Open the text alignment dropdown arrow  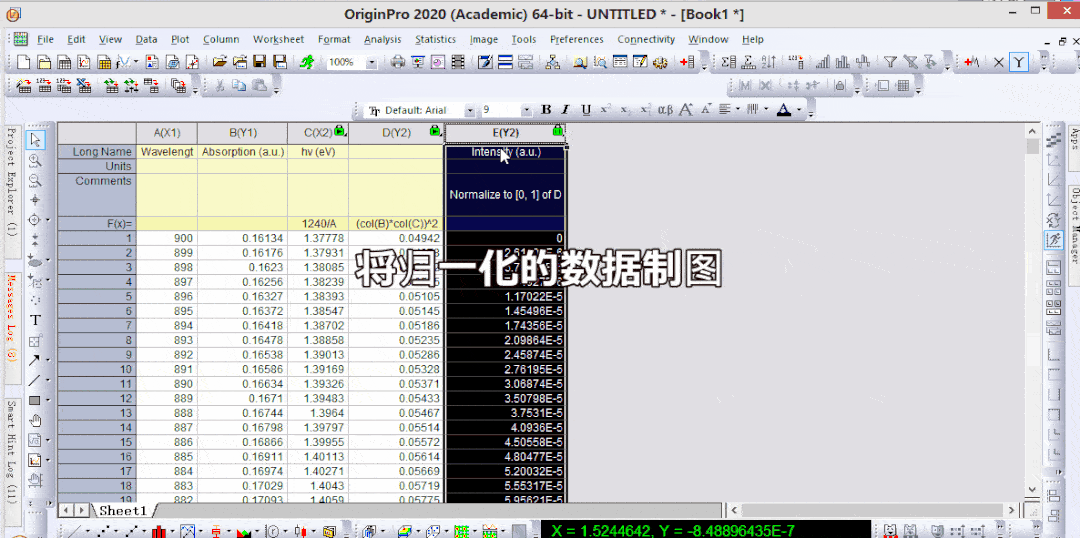pos(738,110)
